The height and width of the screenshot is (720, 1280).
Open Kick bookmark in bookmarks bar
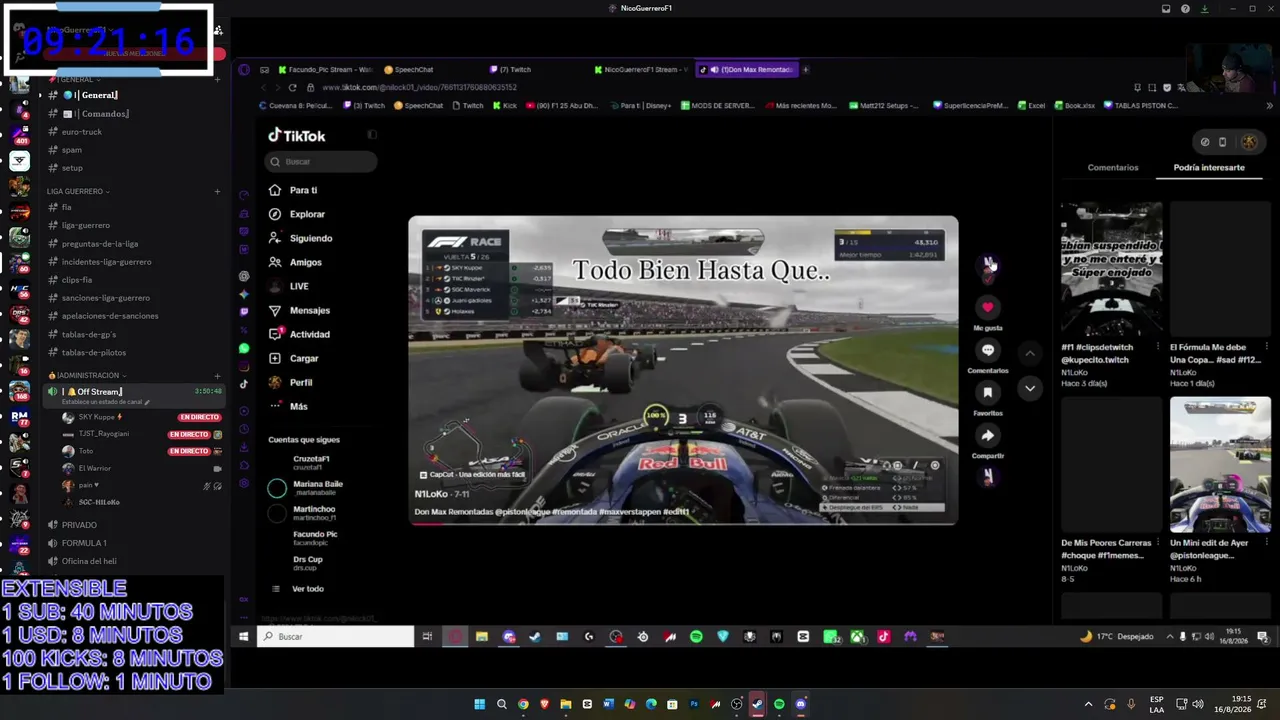point(505,106)
